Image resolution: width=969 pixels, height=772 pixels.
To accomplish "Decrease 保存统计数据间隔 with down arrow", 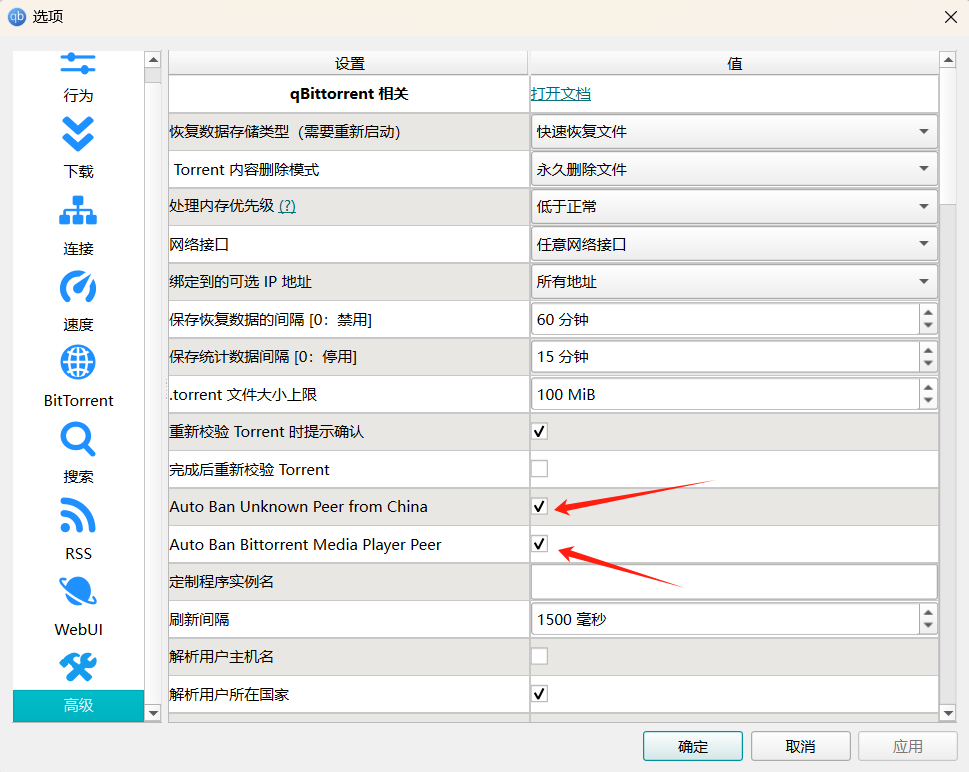I will [928, 364].
